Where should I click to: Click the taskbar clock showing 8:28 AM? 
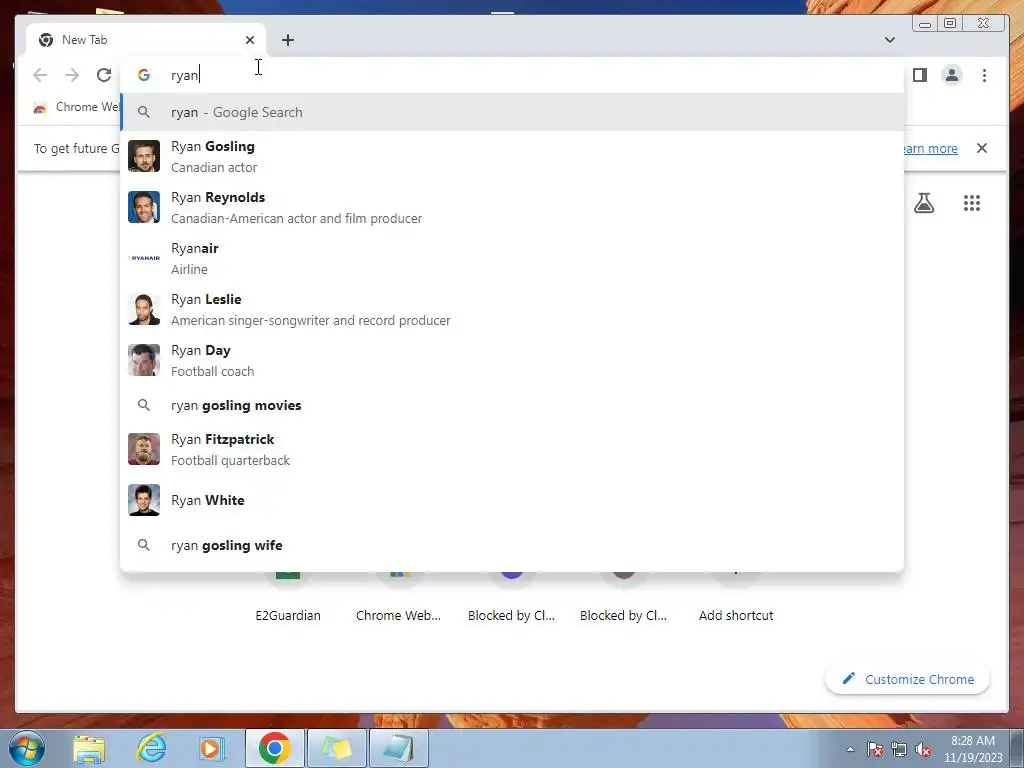pos(973,749)
